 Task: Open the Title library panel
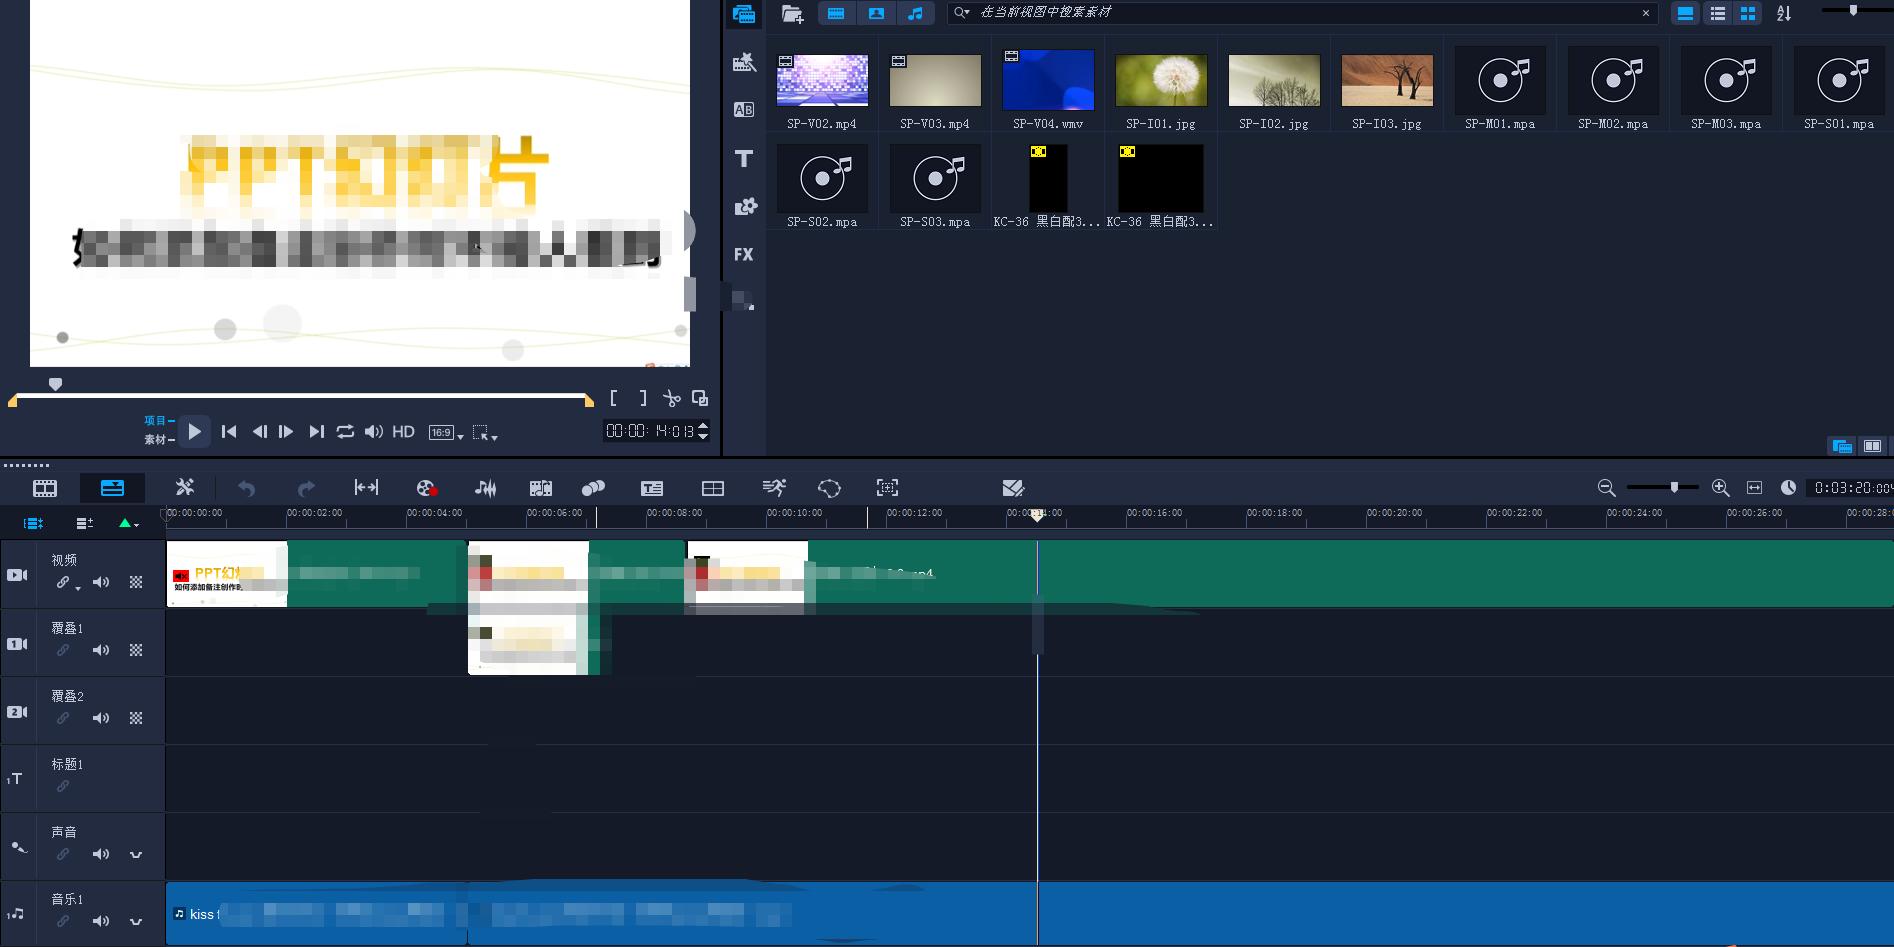pyautogui.click(x=743, y=158)
